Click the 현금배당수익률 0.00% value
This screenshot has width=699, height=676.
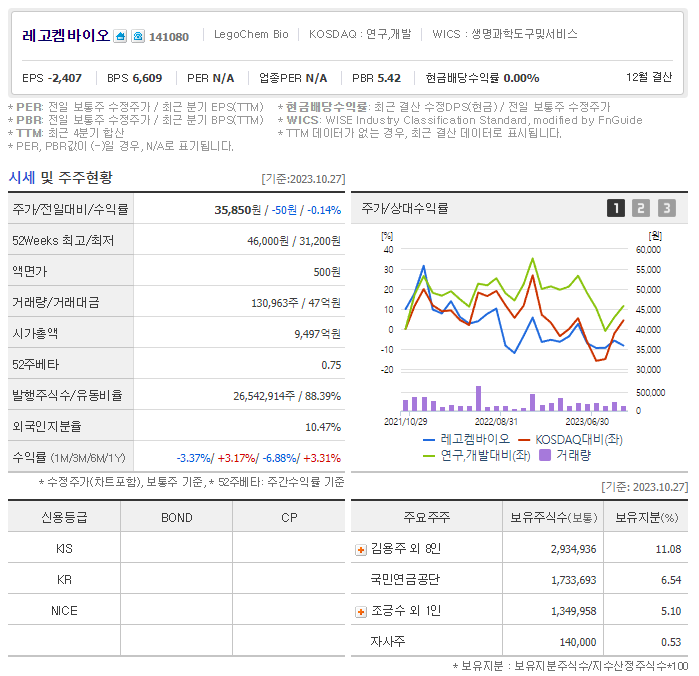tap(521, 78)
